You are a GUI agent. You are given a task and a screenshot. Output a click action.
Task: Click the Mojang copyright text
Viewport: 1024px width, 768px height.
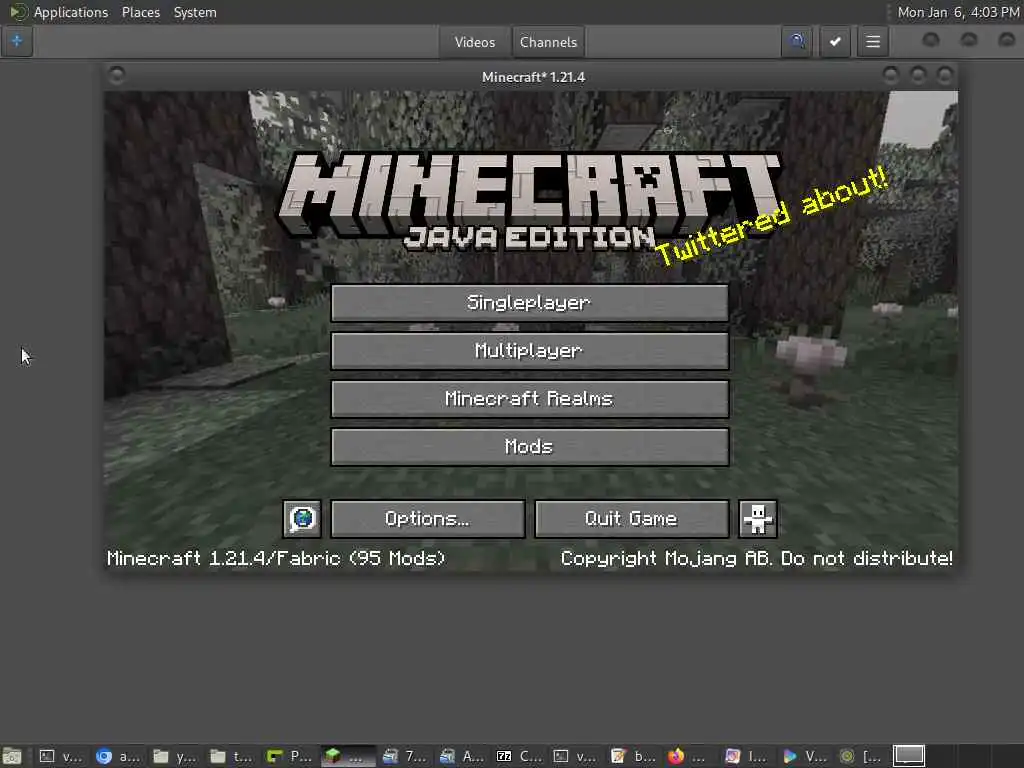click(x=756, y=558)
